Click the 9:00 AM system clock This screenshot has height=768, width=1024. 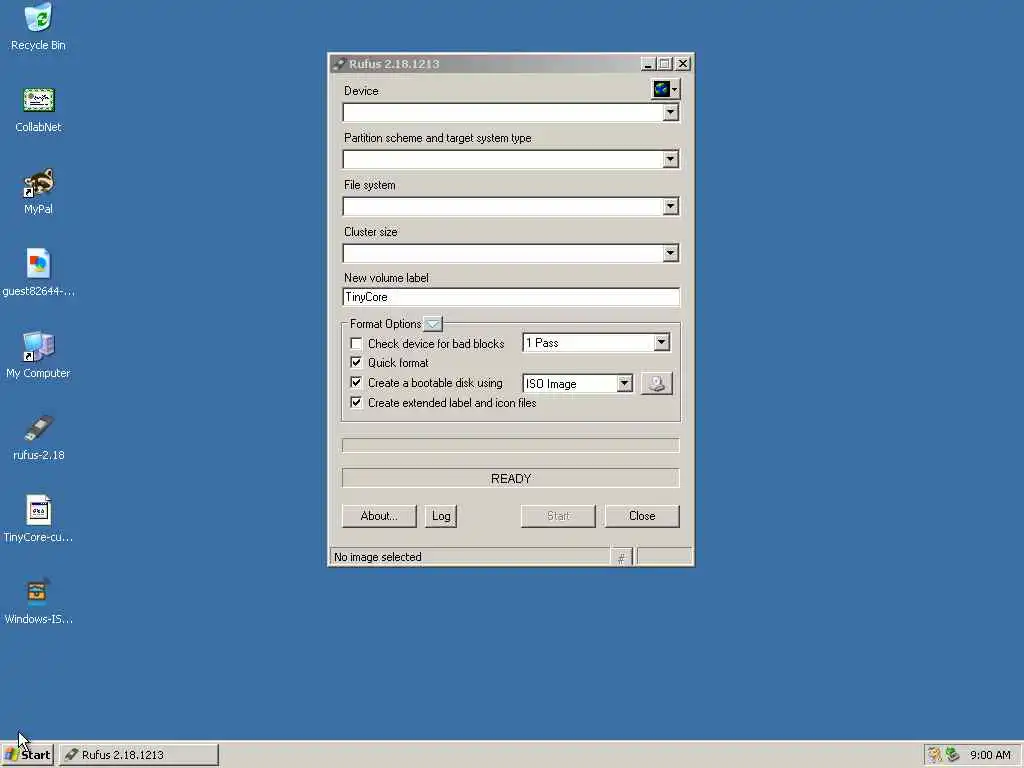pos(990,755)
